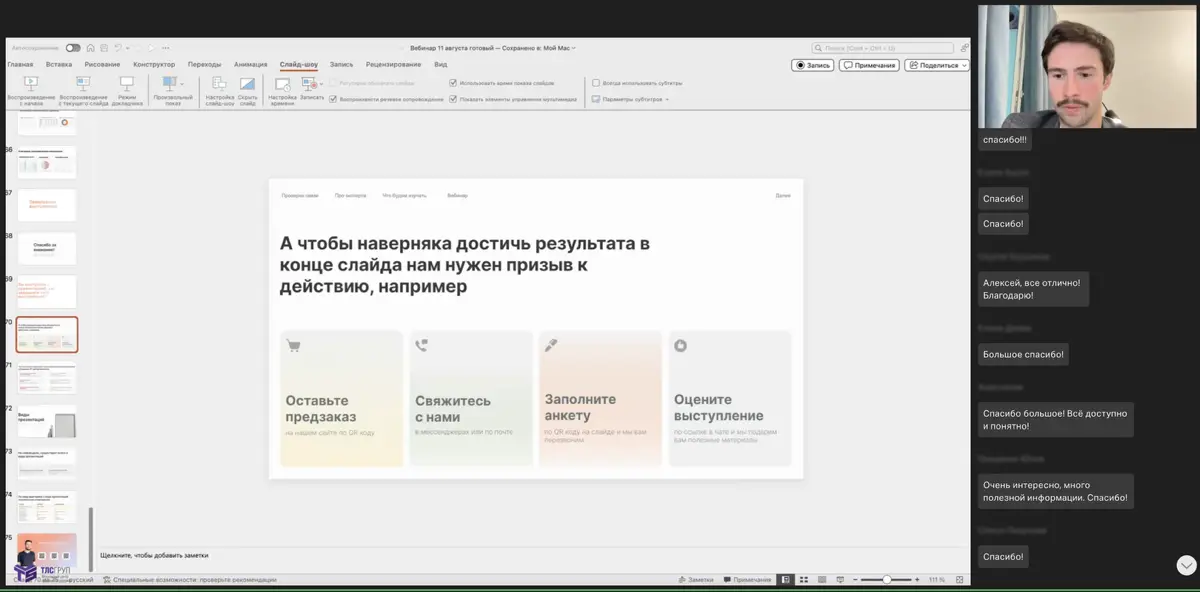The width and height of the screenshot is (1200, 592).
Task: Click the Примечания comments button at top right
Action: point(869,65)
